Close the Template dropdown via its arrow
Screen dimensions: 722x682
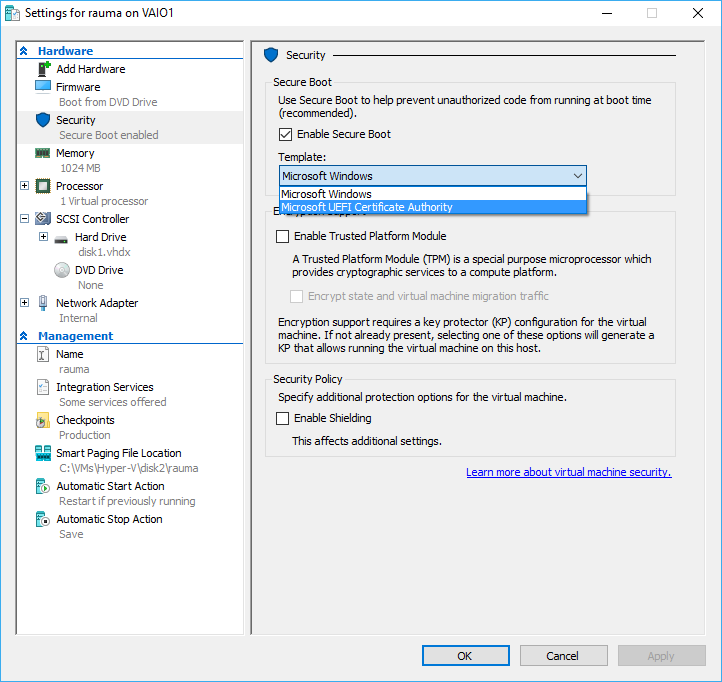coord(577,176)
